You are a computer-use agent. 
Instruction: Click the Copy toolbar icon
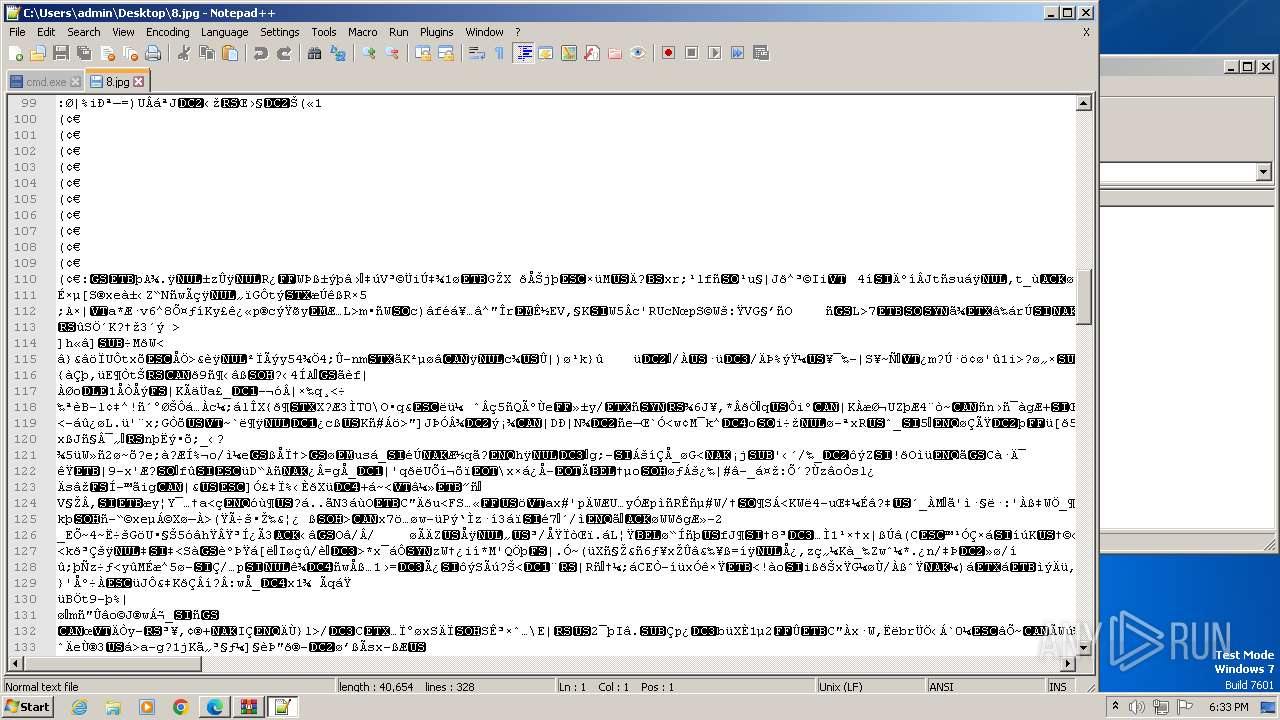pyautogui.click(x=207, y=53)
